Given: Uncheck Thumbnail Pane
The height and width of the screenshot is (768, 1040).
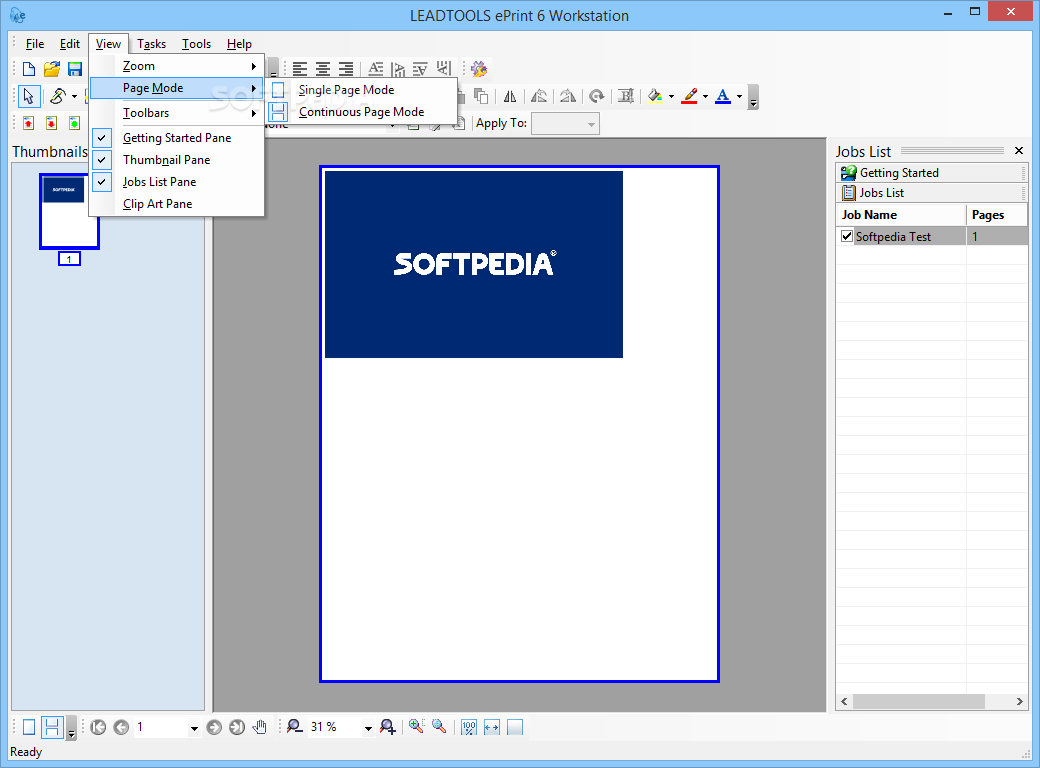Looking at the screenshot, I should coord(176,160).
